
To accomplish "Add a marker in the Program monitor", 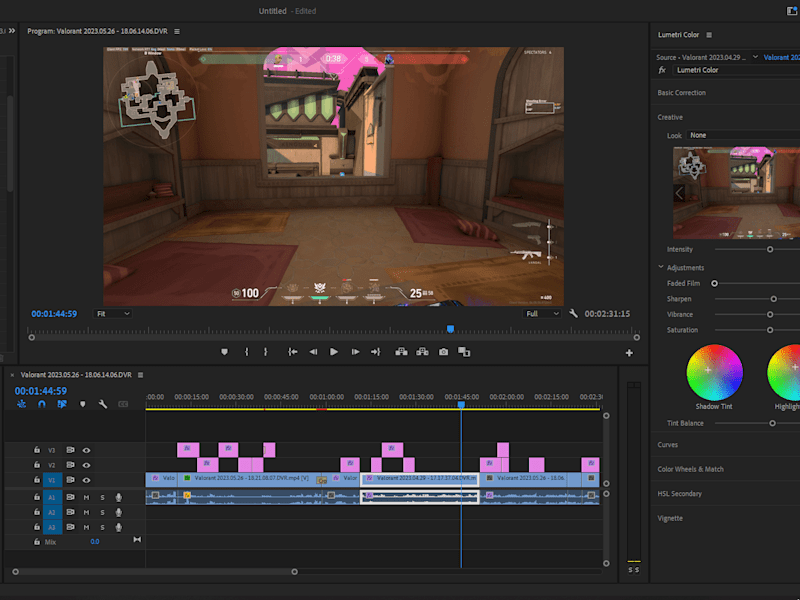I will pyautogui.click(x=224, y=352).
